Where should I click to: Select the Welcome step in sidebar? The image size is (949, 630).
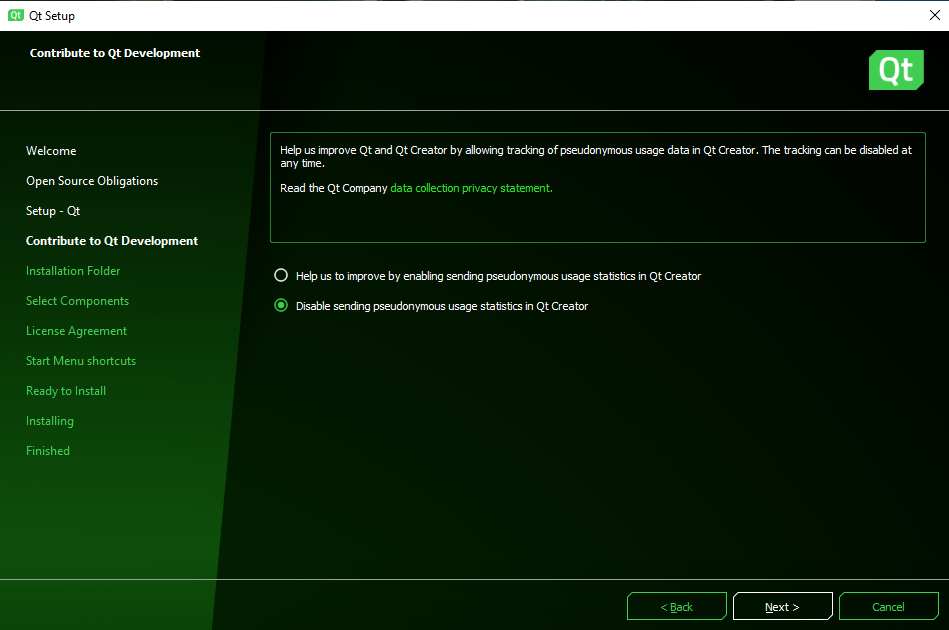point(51,151)
